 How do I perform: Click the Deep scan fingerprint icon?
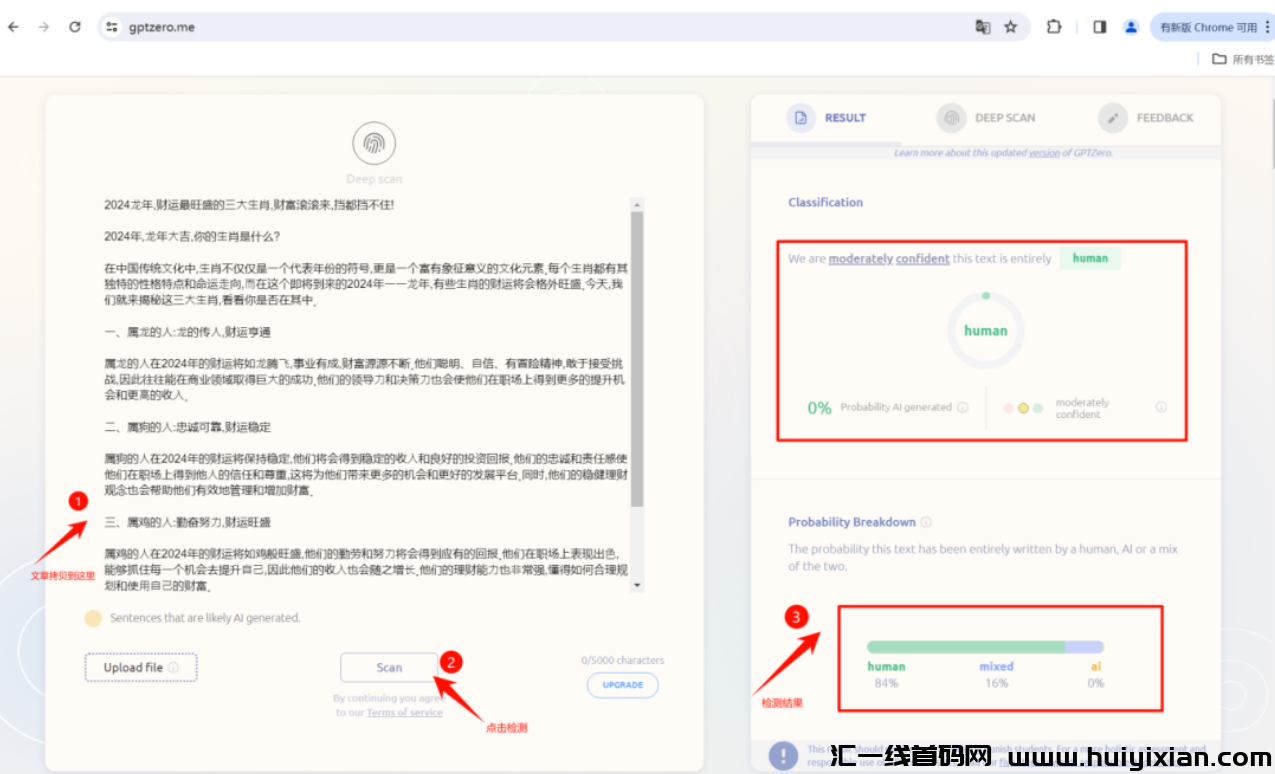pos(374,144)
